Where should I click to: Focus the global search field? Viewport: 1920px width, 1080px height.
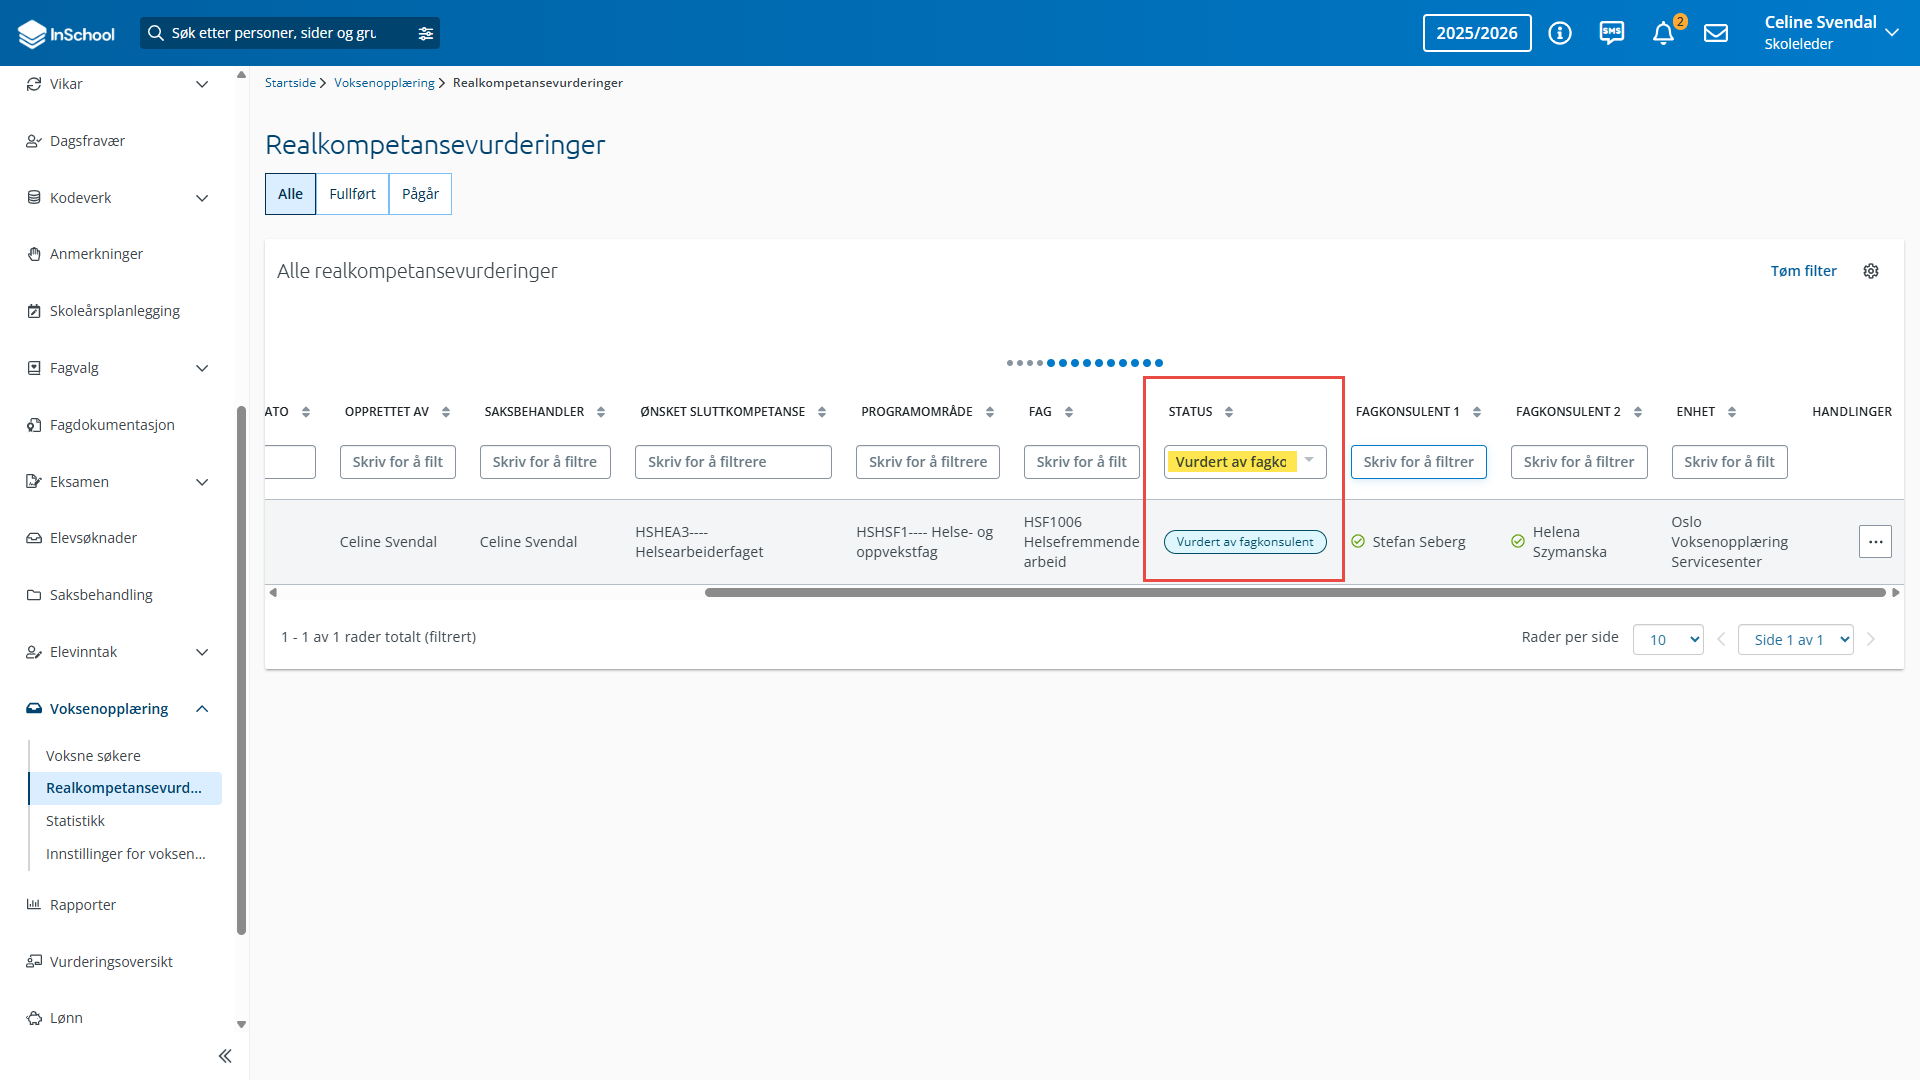point(274,33)
